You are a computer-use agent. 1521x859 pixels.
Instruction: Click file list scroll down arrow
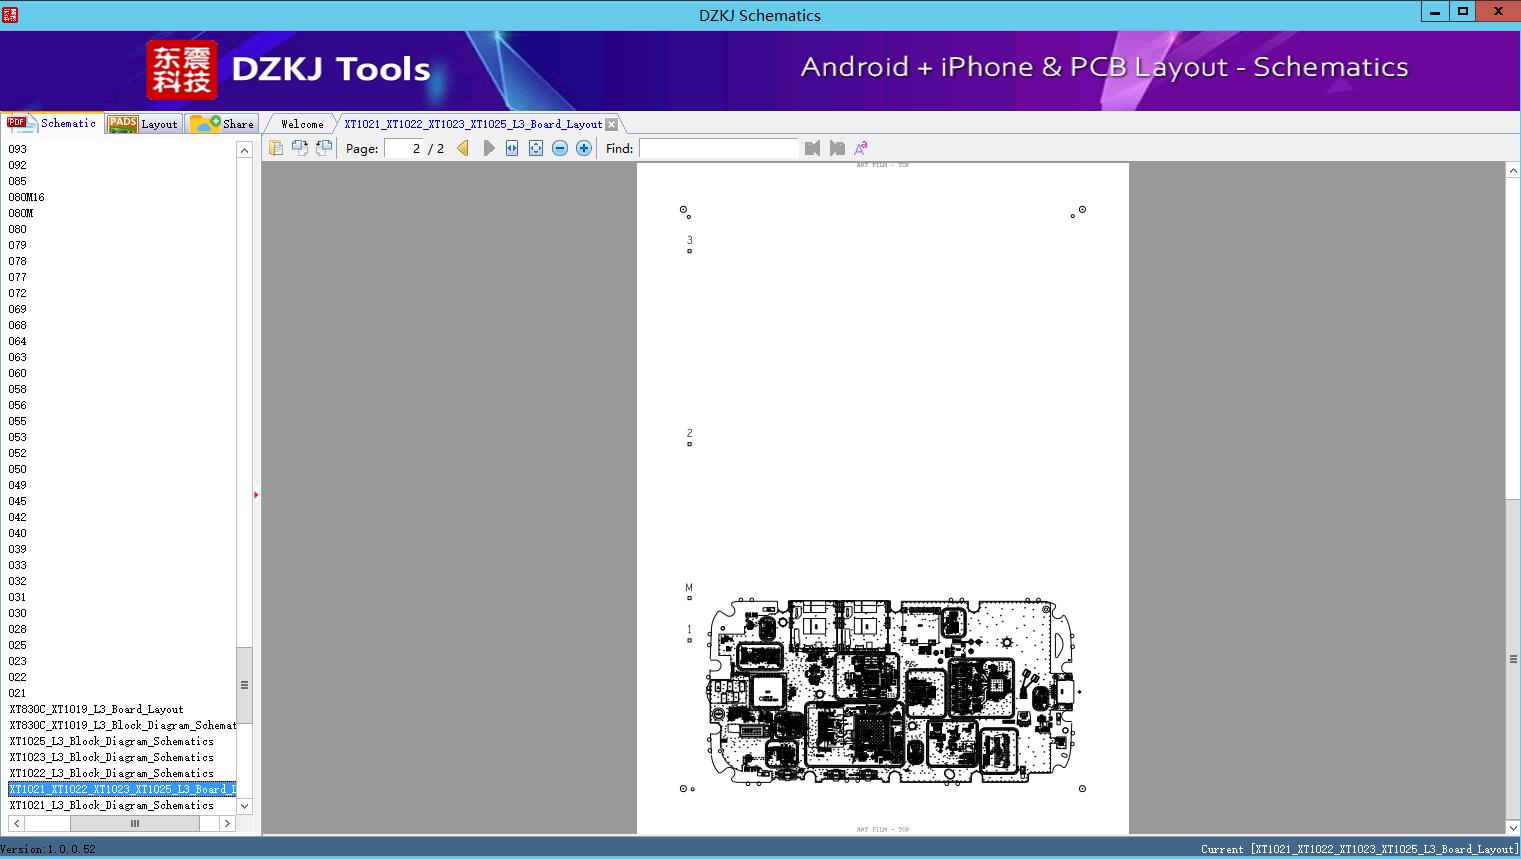244,806
